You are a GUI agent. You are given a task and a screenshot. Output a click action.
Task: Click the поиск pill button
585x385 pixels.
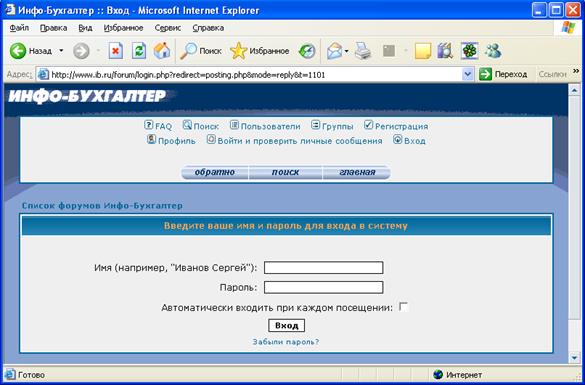coord(285,173)
